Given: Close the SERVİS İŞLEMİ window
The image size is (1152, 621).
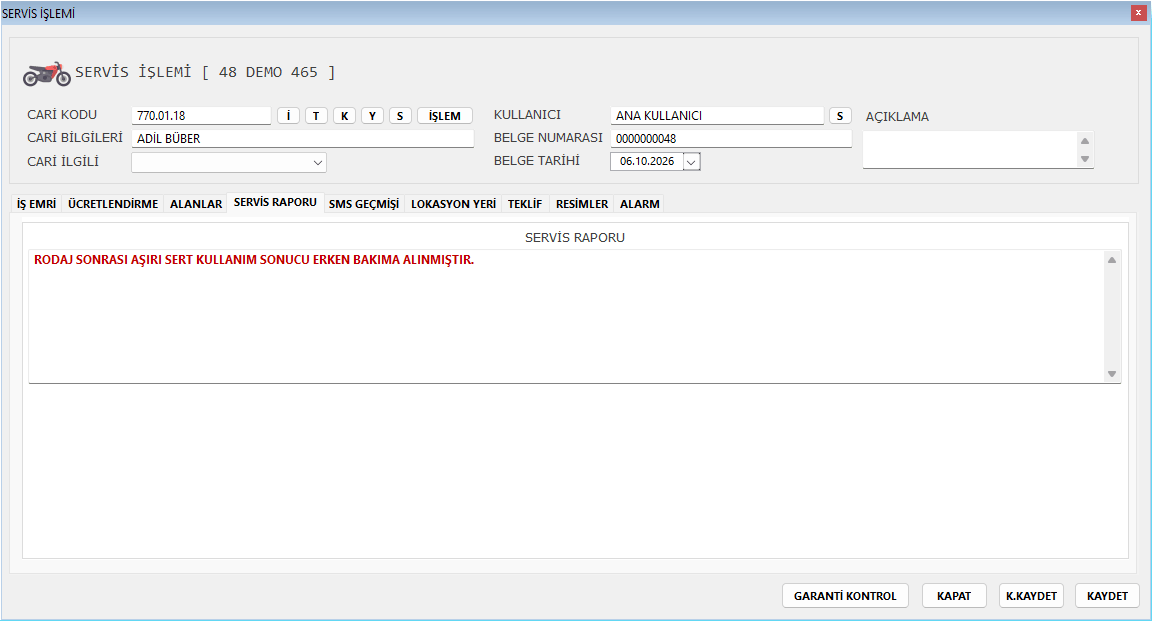Looking at the screenshot, I should (x=1139, y=12).
